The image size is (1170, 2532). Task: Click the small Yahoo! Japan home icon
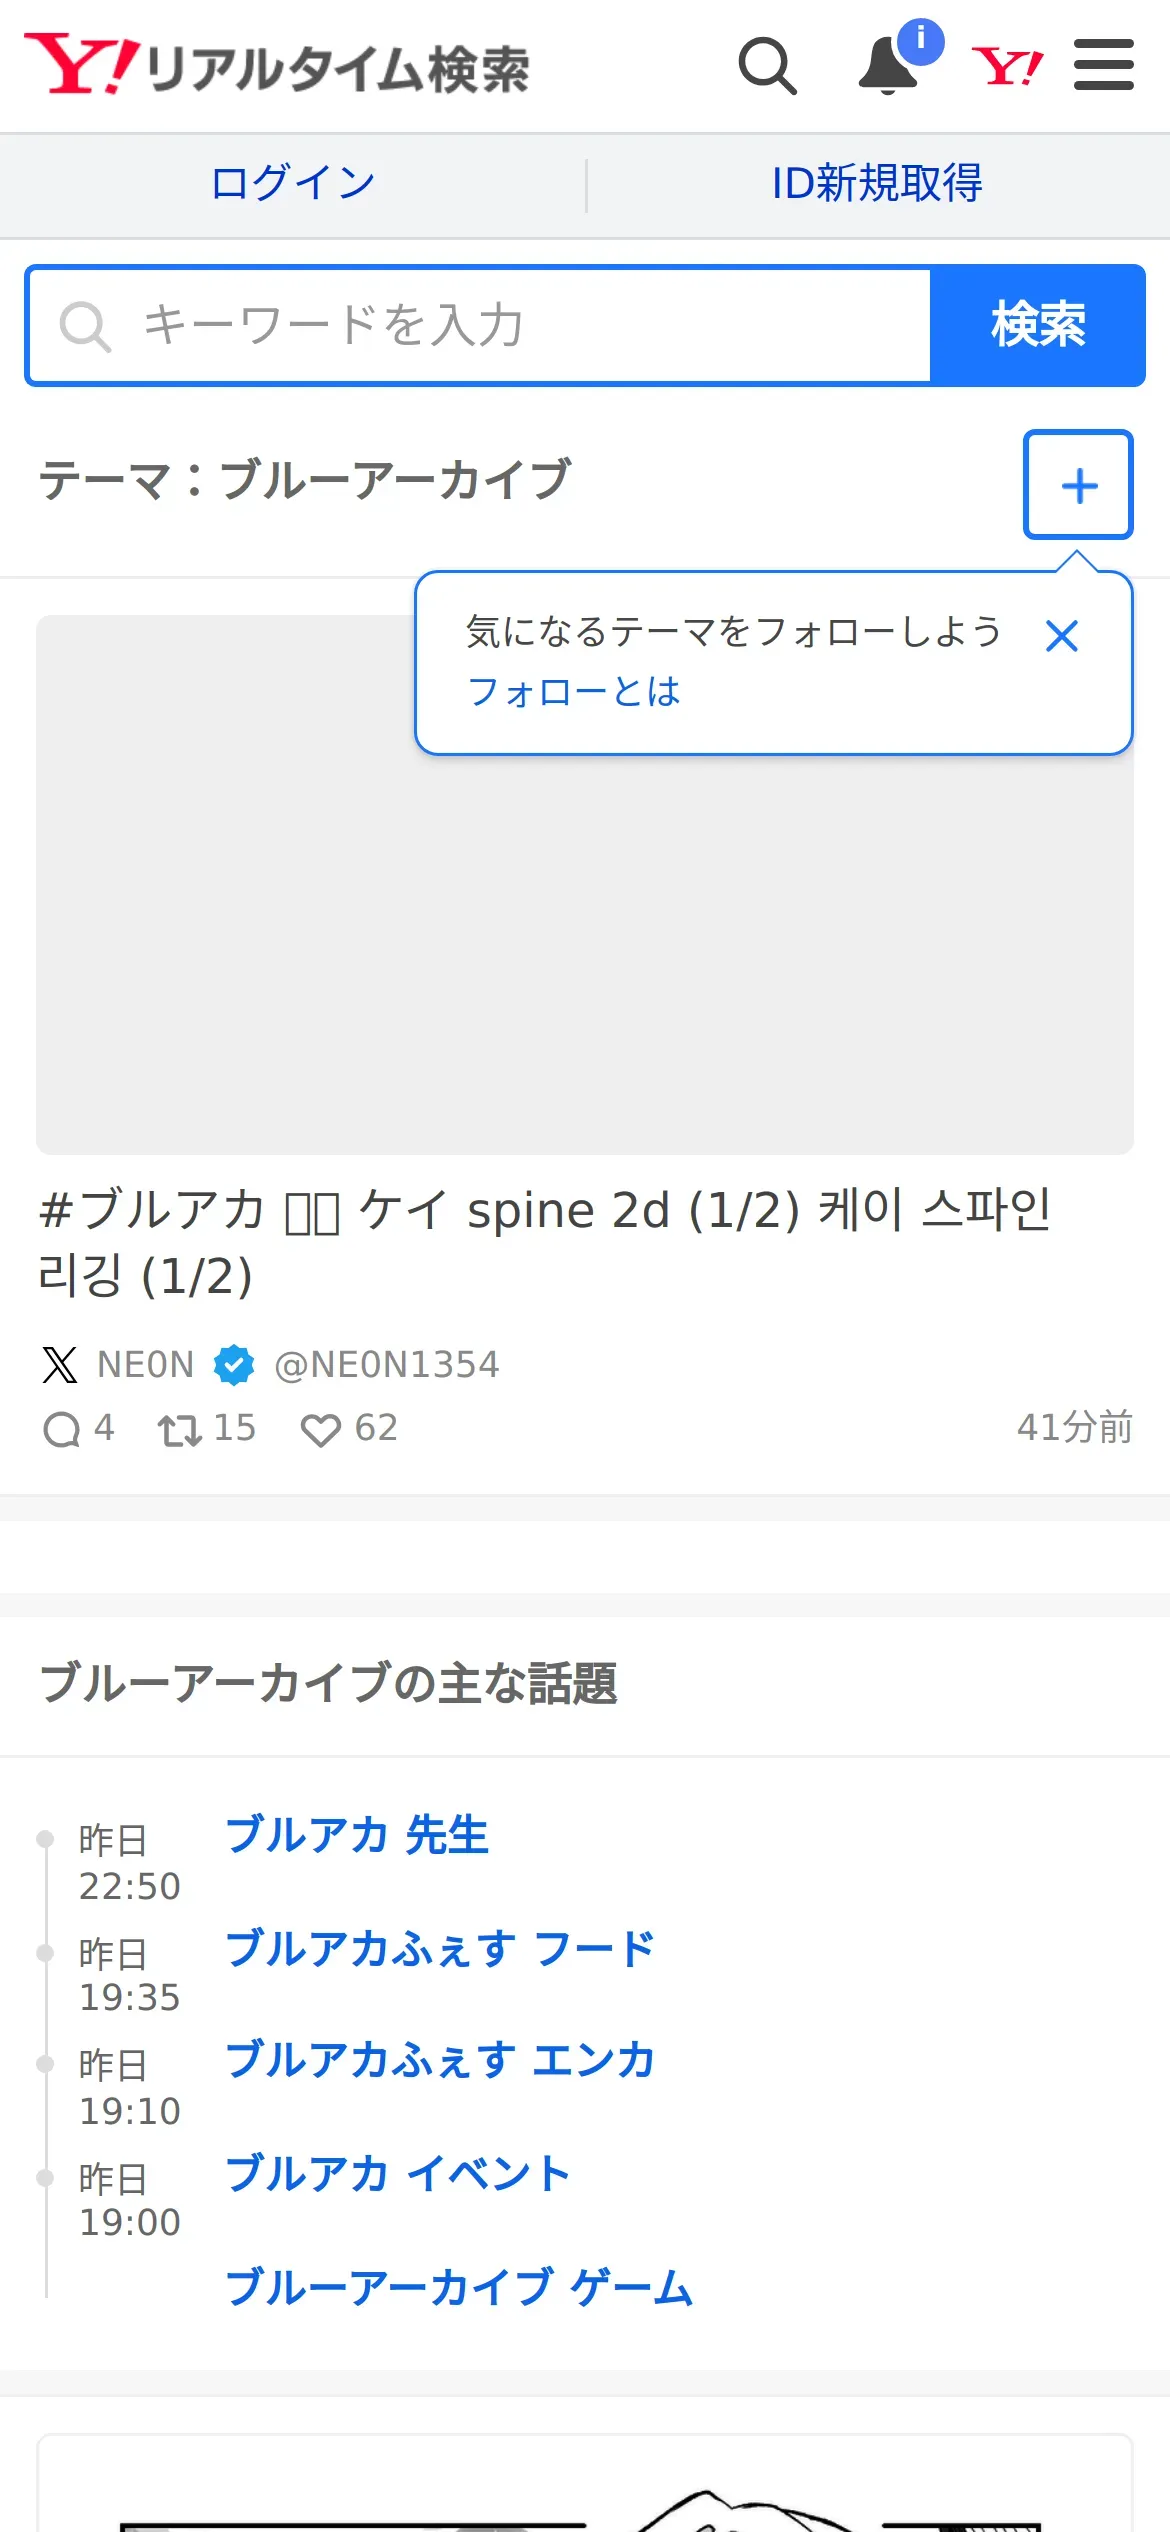(x=1007, y=66)
